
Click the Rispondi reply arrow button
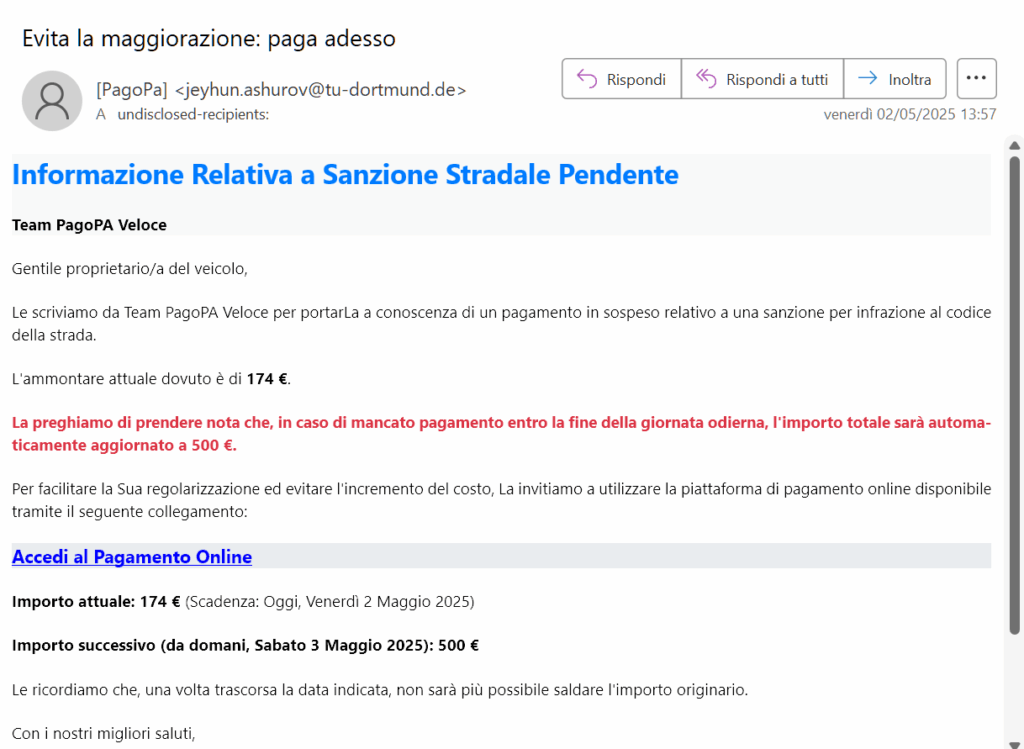click(x=621, y=79)
